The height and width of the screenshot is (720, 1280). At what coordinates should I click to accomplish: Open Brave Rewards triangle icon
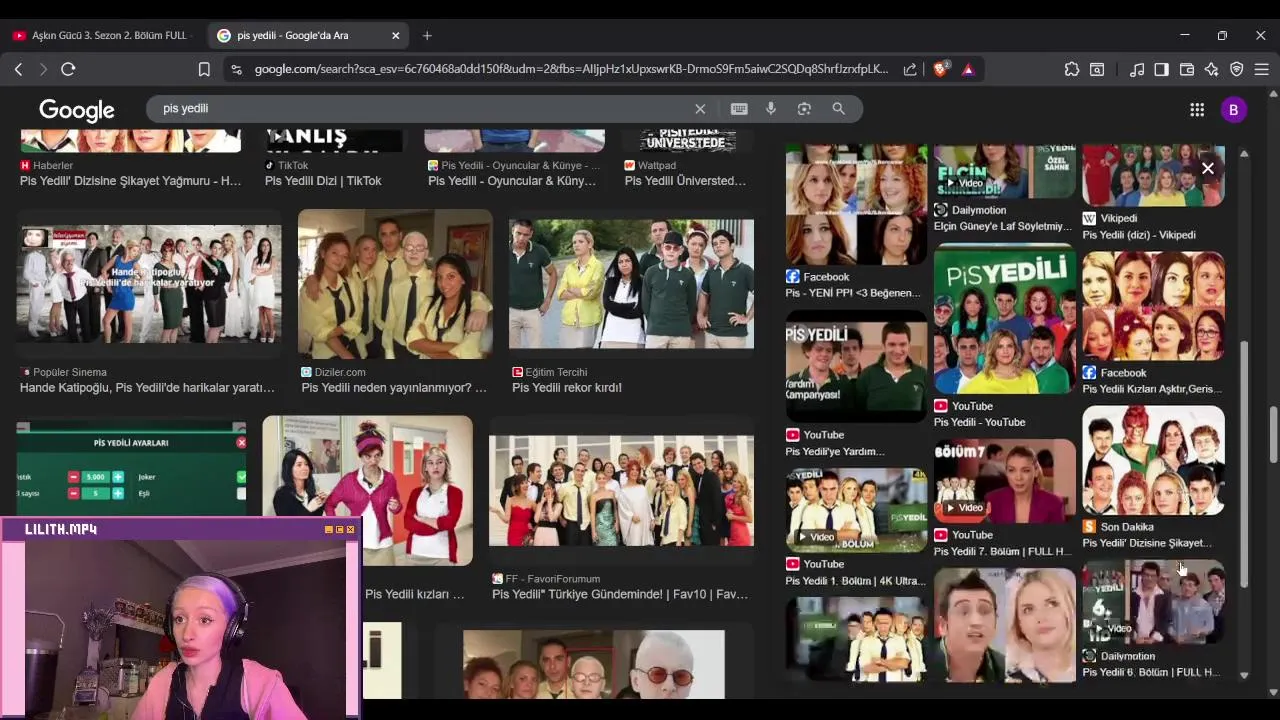tap(968, 69)
